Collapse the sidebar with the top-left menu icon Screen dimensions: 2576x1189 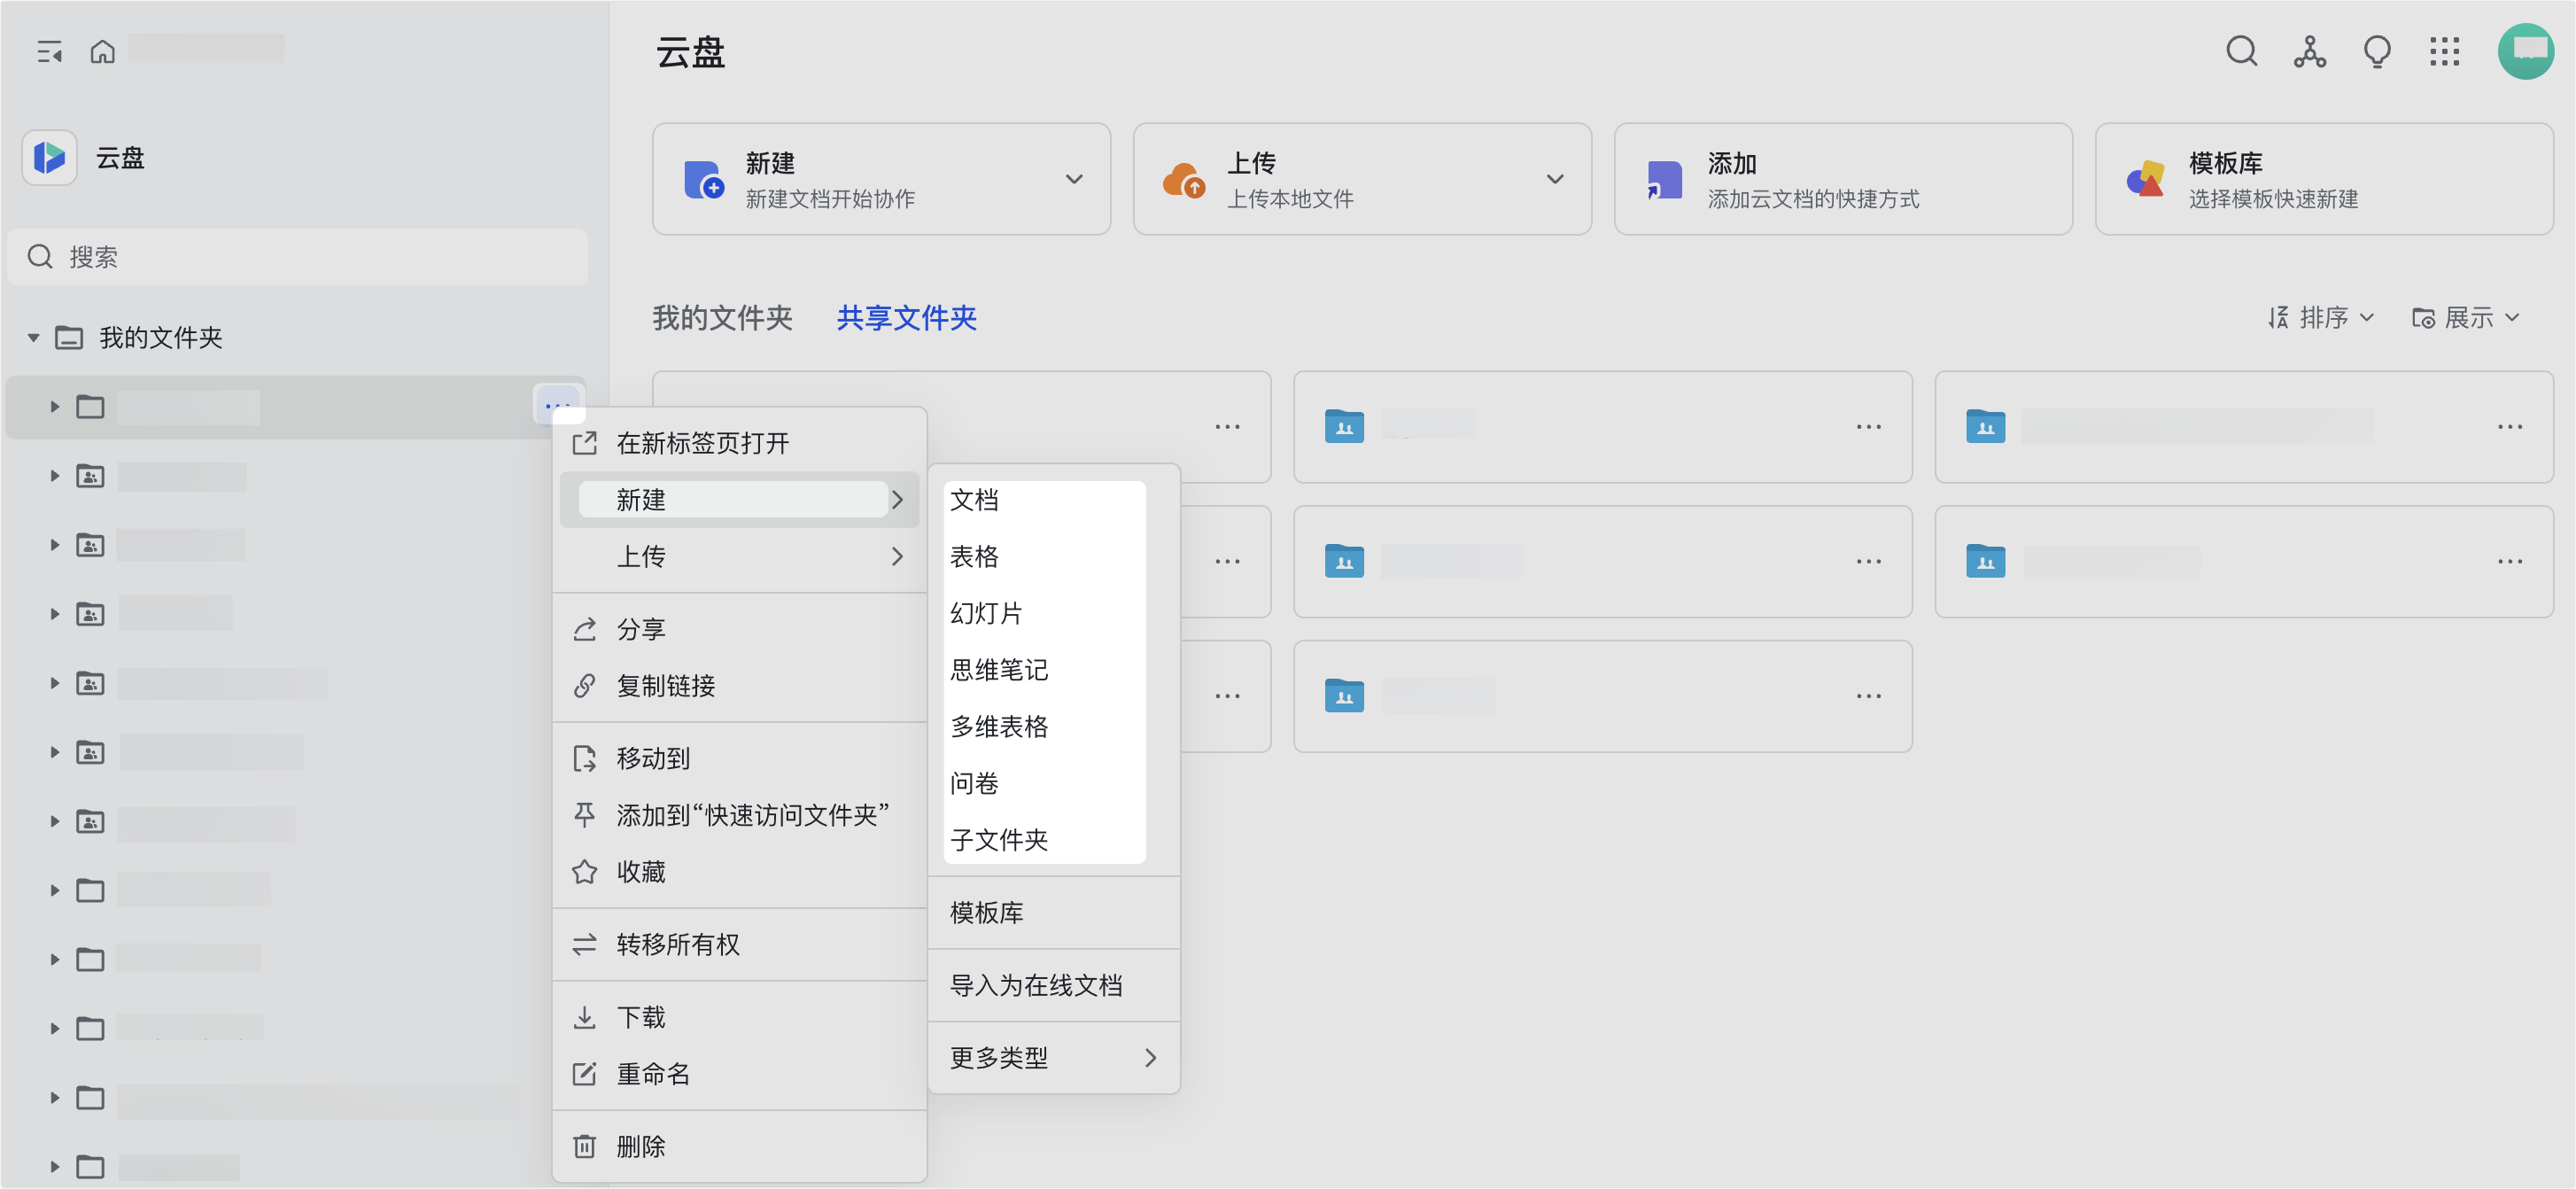tap(49, 51)
